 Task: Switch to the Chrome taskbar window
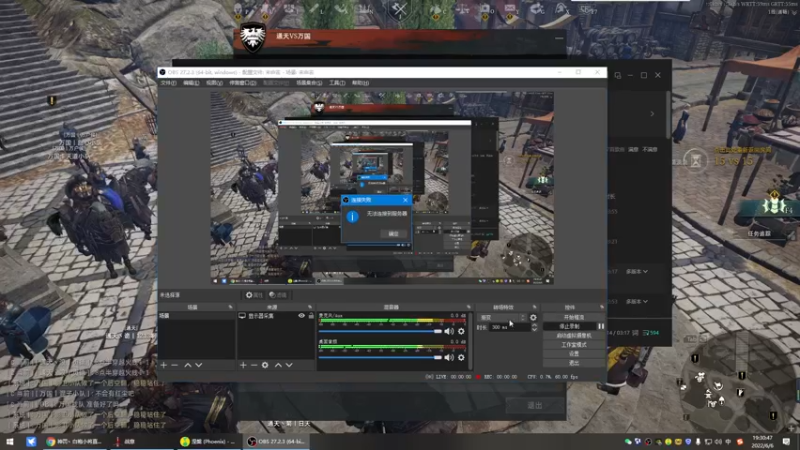[74, 441]
